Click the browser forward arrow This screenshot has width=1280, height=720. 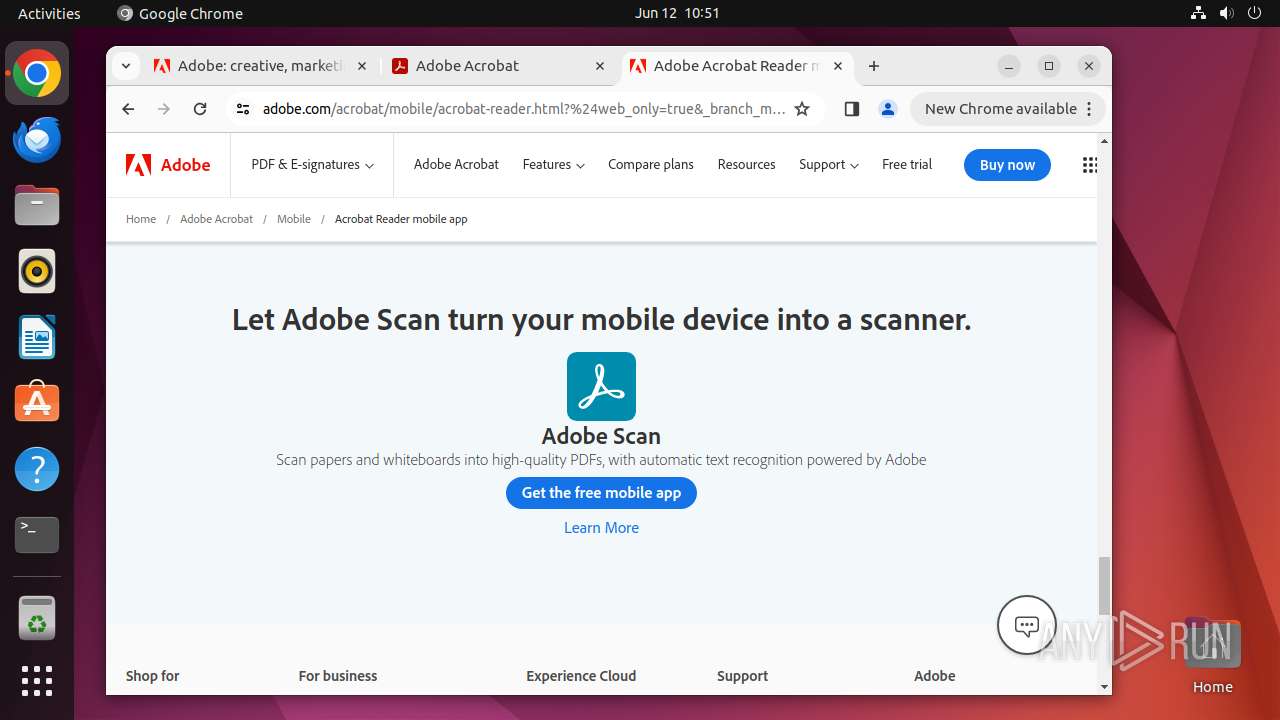pyautogui.click(x=164, y=109)
